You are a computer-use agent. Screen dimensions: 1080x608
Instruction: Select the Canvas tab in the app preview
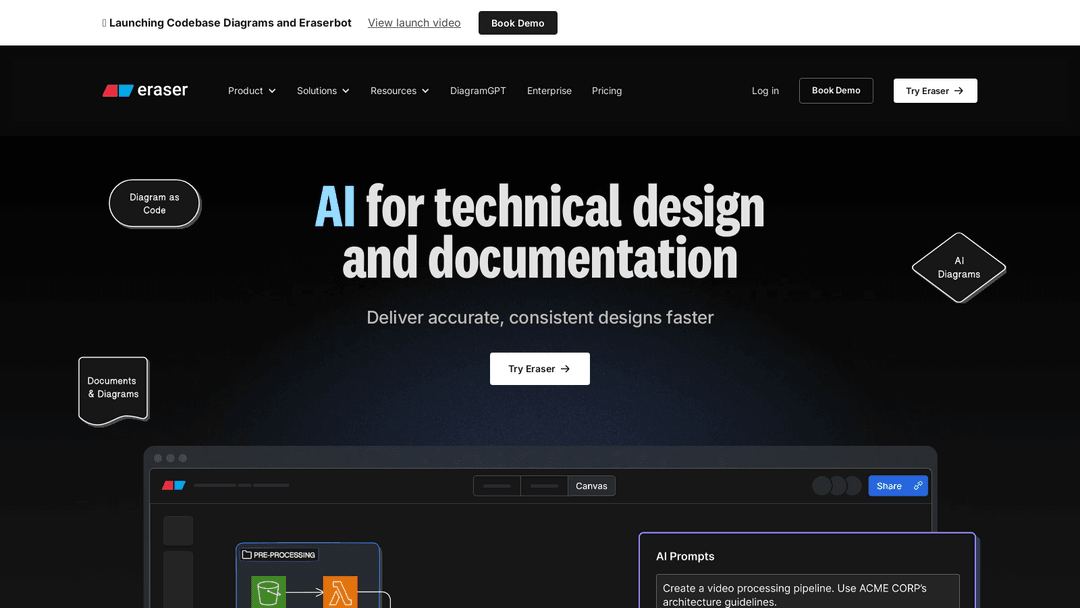[x=591, y=485]
